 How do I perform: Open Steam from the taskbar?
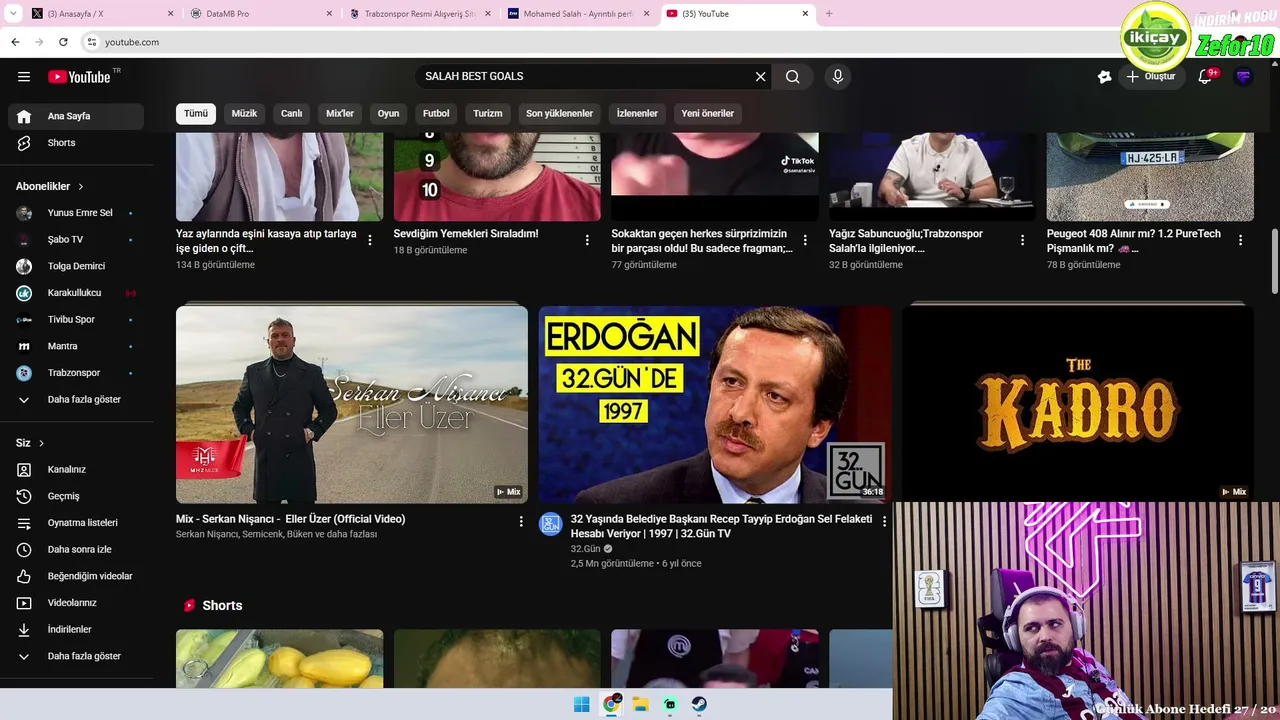[x=700, y=705]
